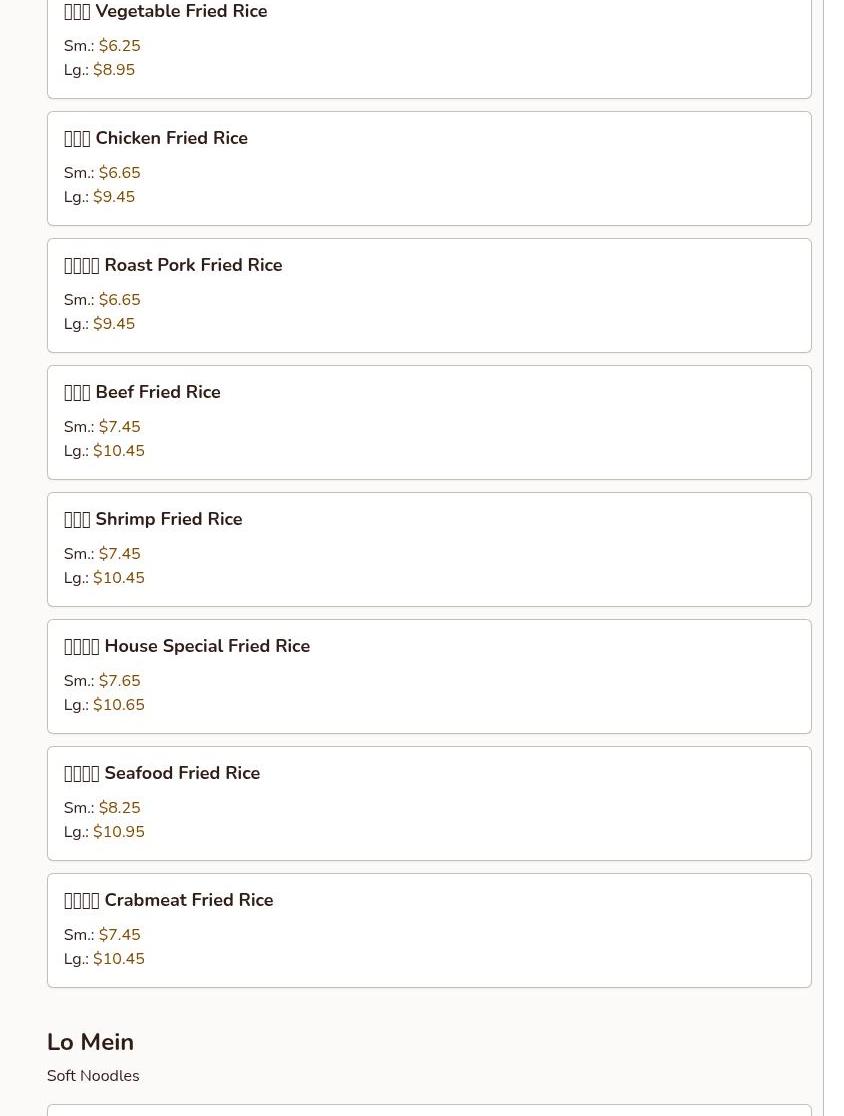The height and width of the screenshot is (1116, 844).
Task: Pick House Special Fried Rice large $10.65
Action: click(119, 705)
